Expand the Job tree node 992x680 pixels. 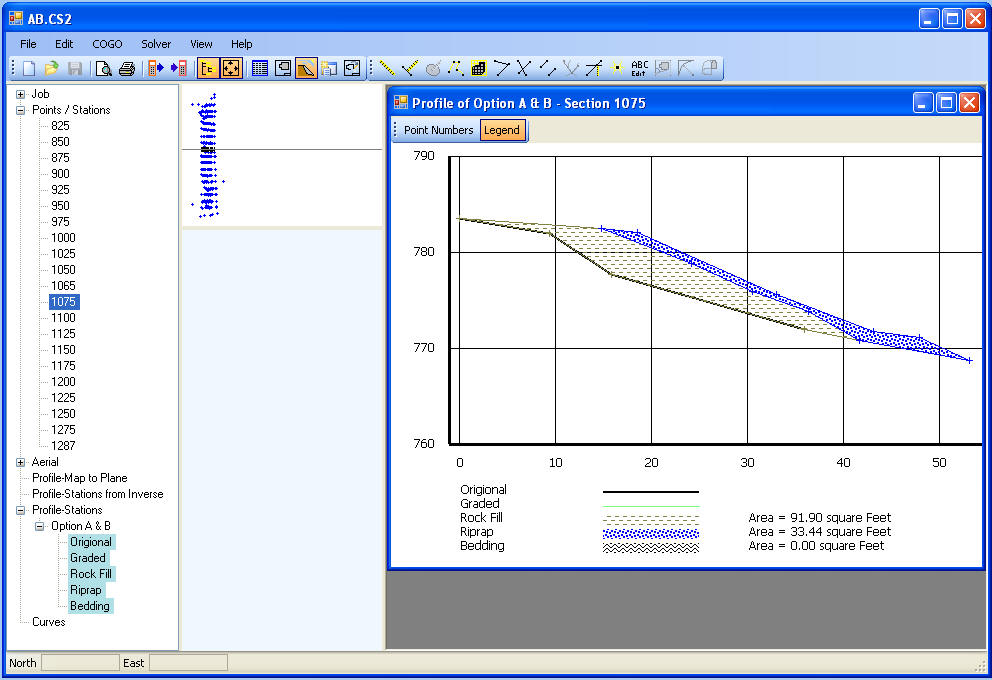[20, 94]
